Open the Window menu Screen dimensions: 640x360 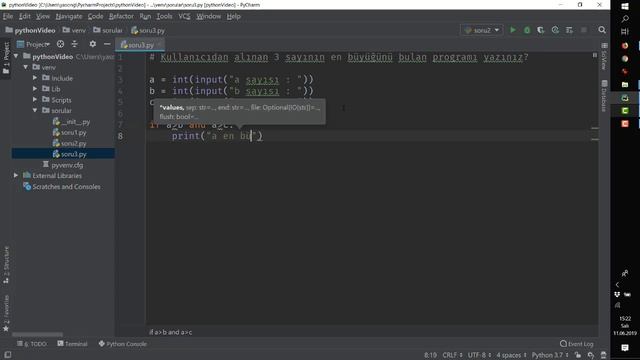pos(208,16)
